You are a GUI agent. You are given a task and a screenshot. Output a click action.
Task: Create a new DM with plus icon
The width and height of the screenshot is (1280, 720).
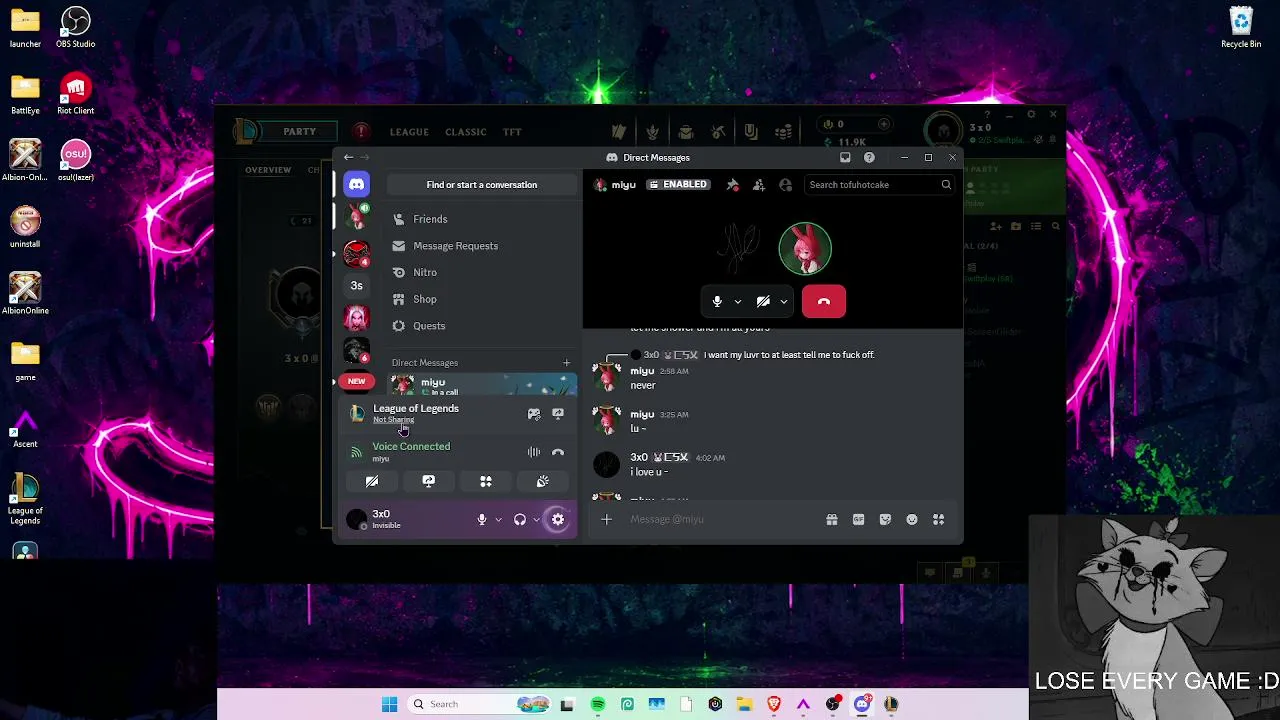(566, 363)
